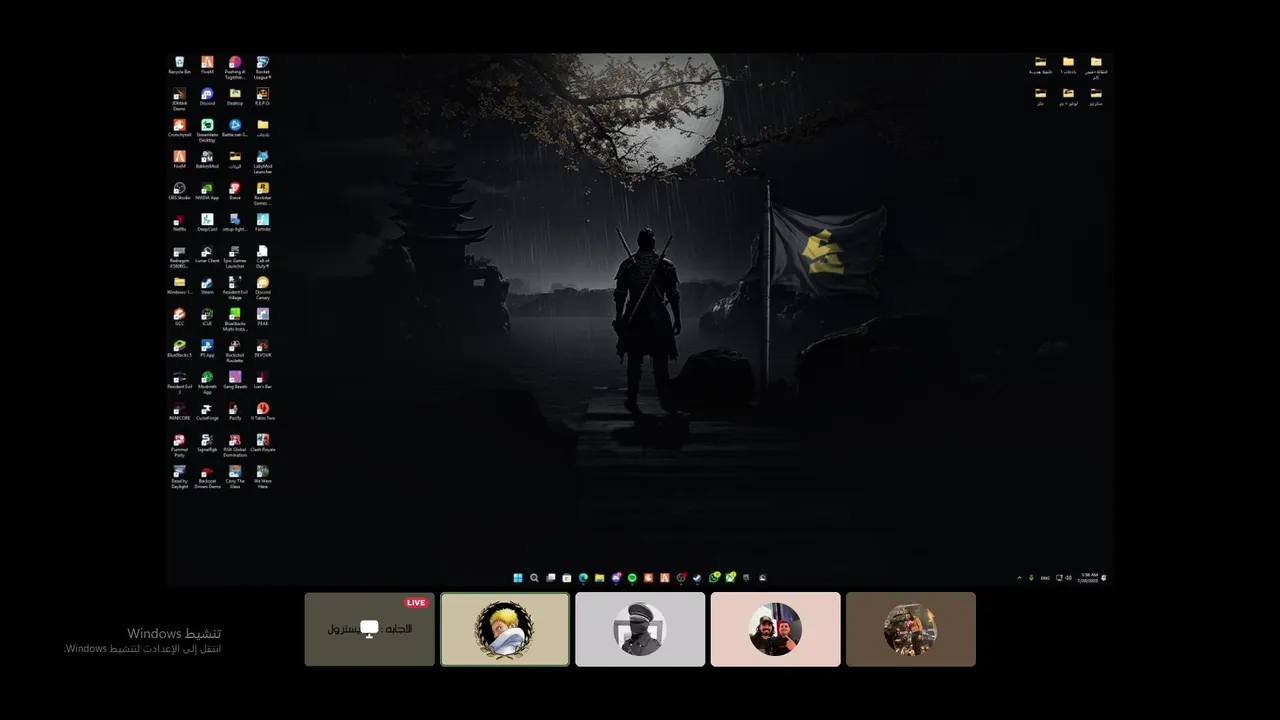Open Streamlabs Desktop shortcut
Viewport: 1280px width, 720px height.
tap(207, 130)
